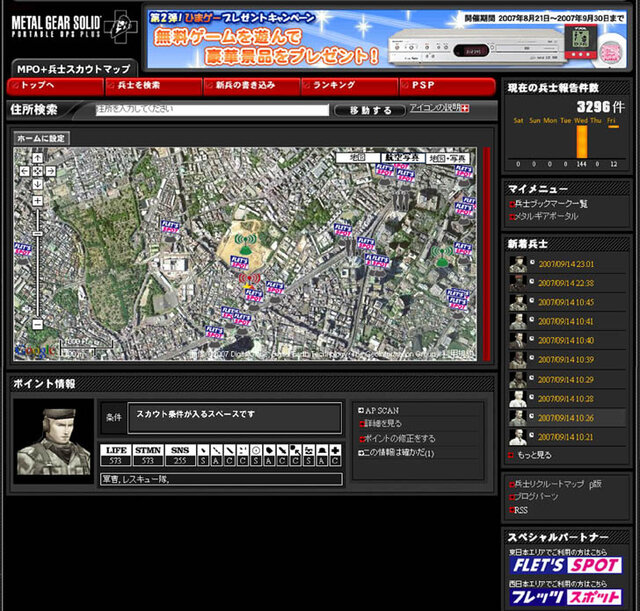Open the 新兵の書き込み menu tab

coord(252,86)
